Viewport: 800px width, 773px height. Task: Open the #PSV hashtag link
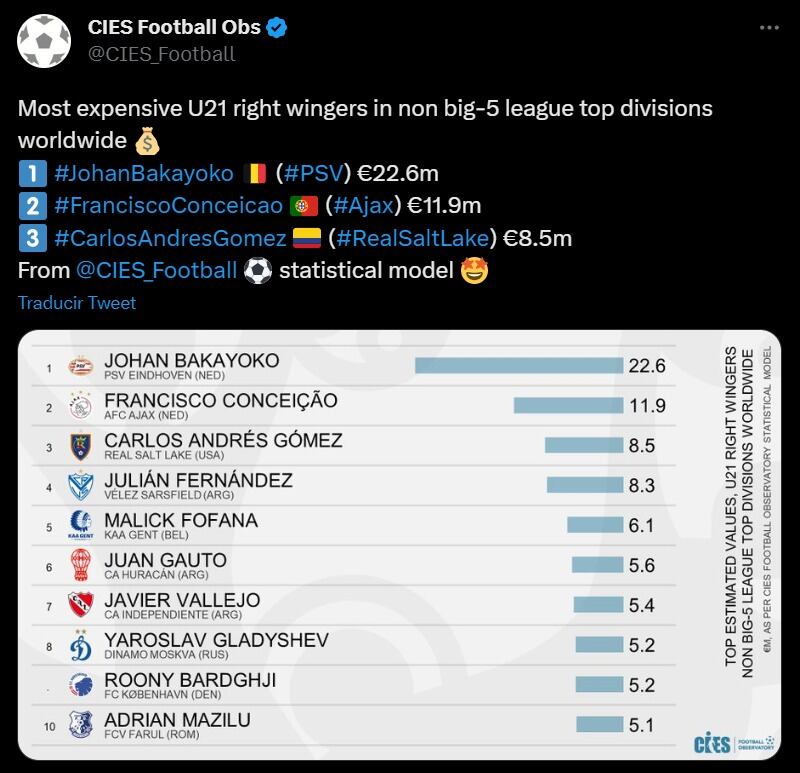tap(314, 173)
